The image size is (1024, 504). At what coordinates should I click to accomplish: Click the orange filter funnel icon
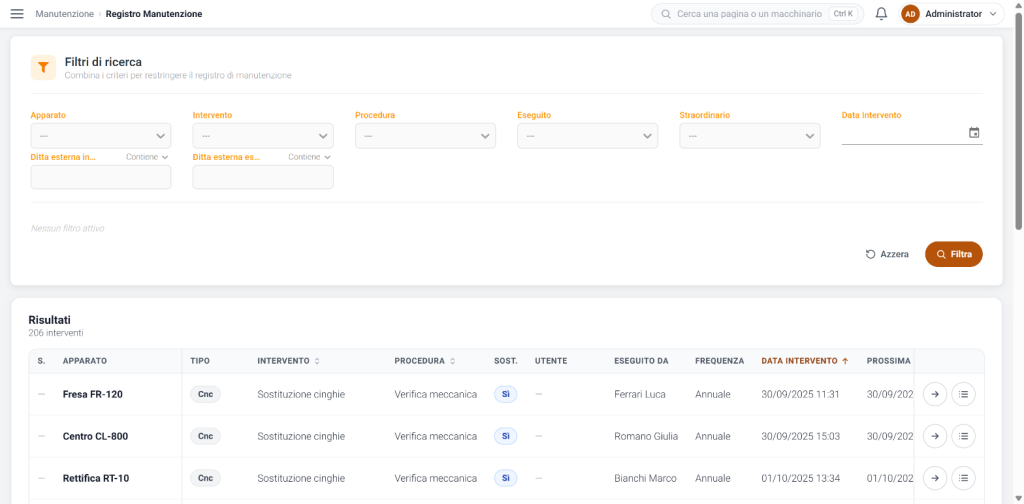[43, 67]
